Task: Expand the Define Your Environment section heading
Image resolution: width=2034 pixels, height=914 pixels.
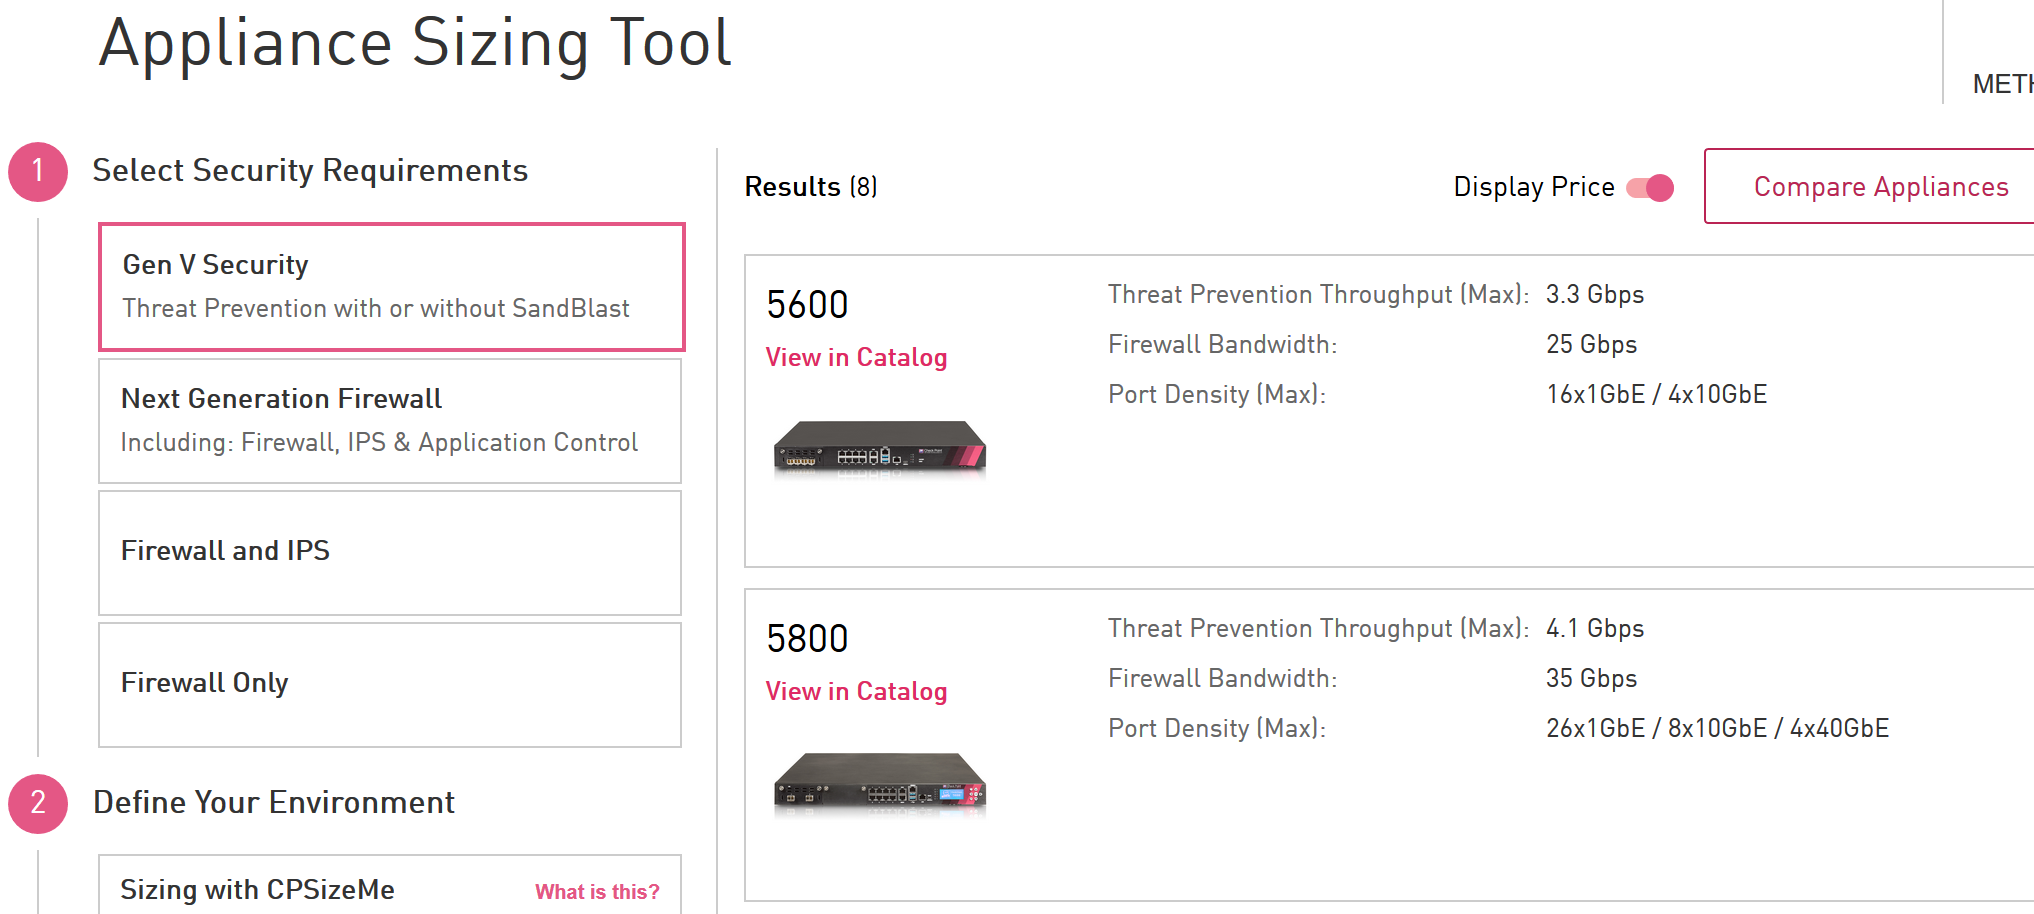Action: (x=274, y=803)
